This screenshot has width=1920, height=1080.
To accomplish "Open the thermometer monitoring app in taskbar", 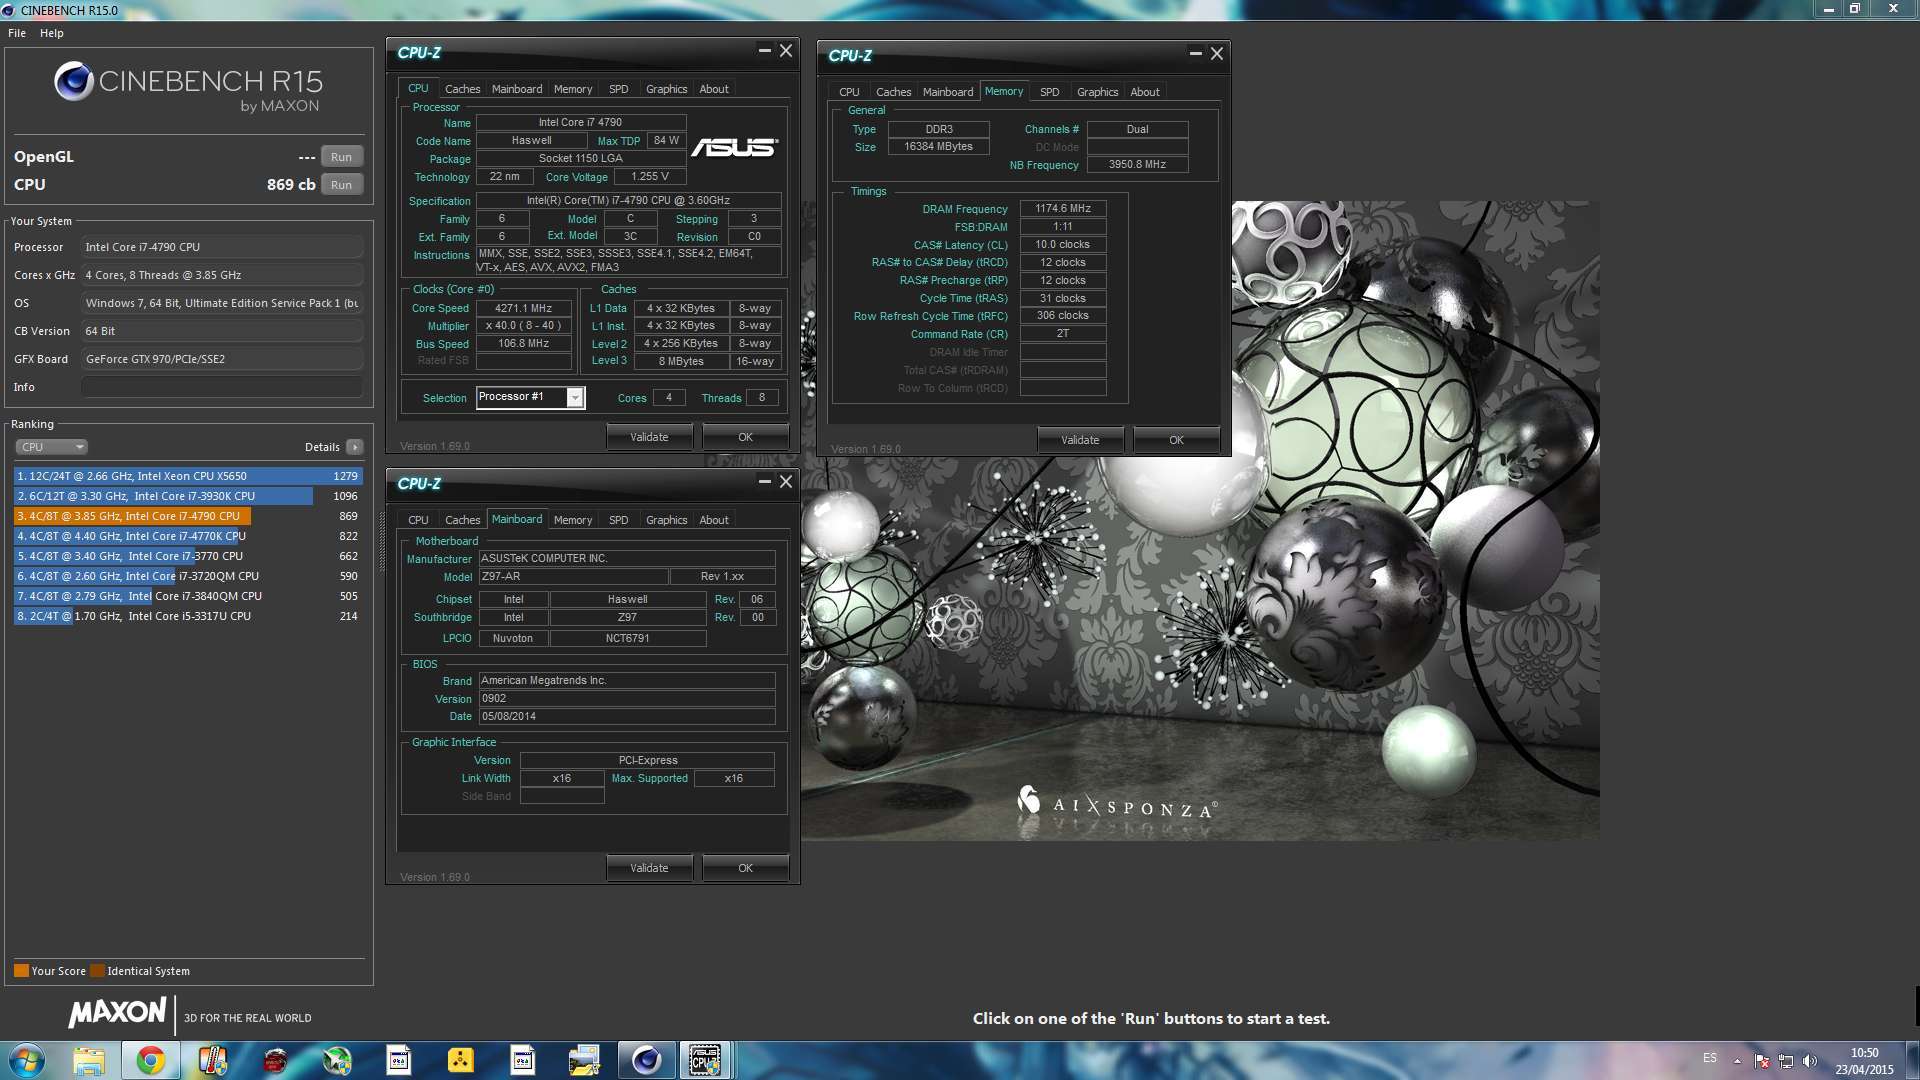I will click(x=213, y=1060).
